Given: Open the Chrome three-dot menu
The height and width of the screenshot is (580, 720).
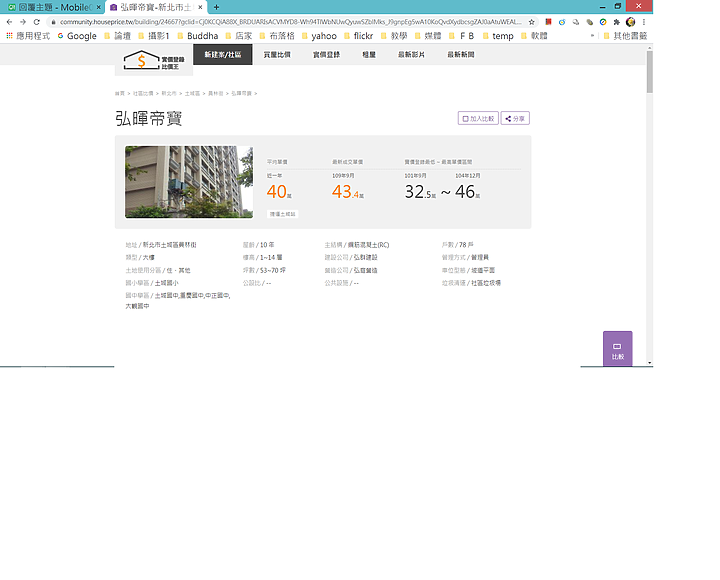Looking at the screenshot, I should click(644, 22).
